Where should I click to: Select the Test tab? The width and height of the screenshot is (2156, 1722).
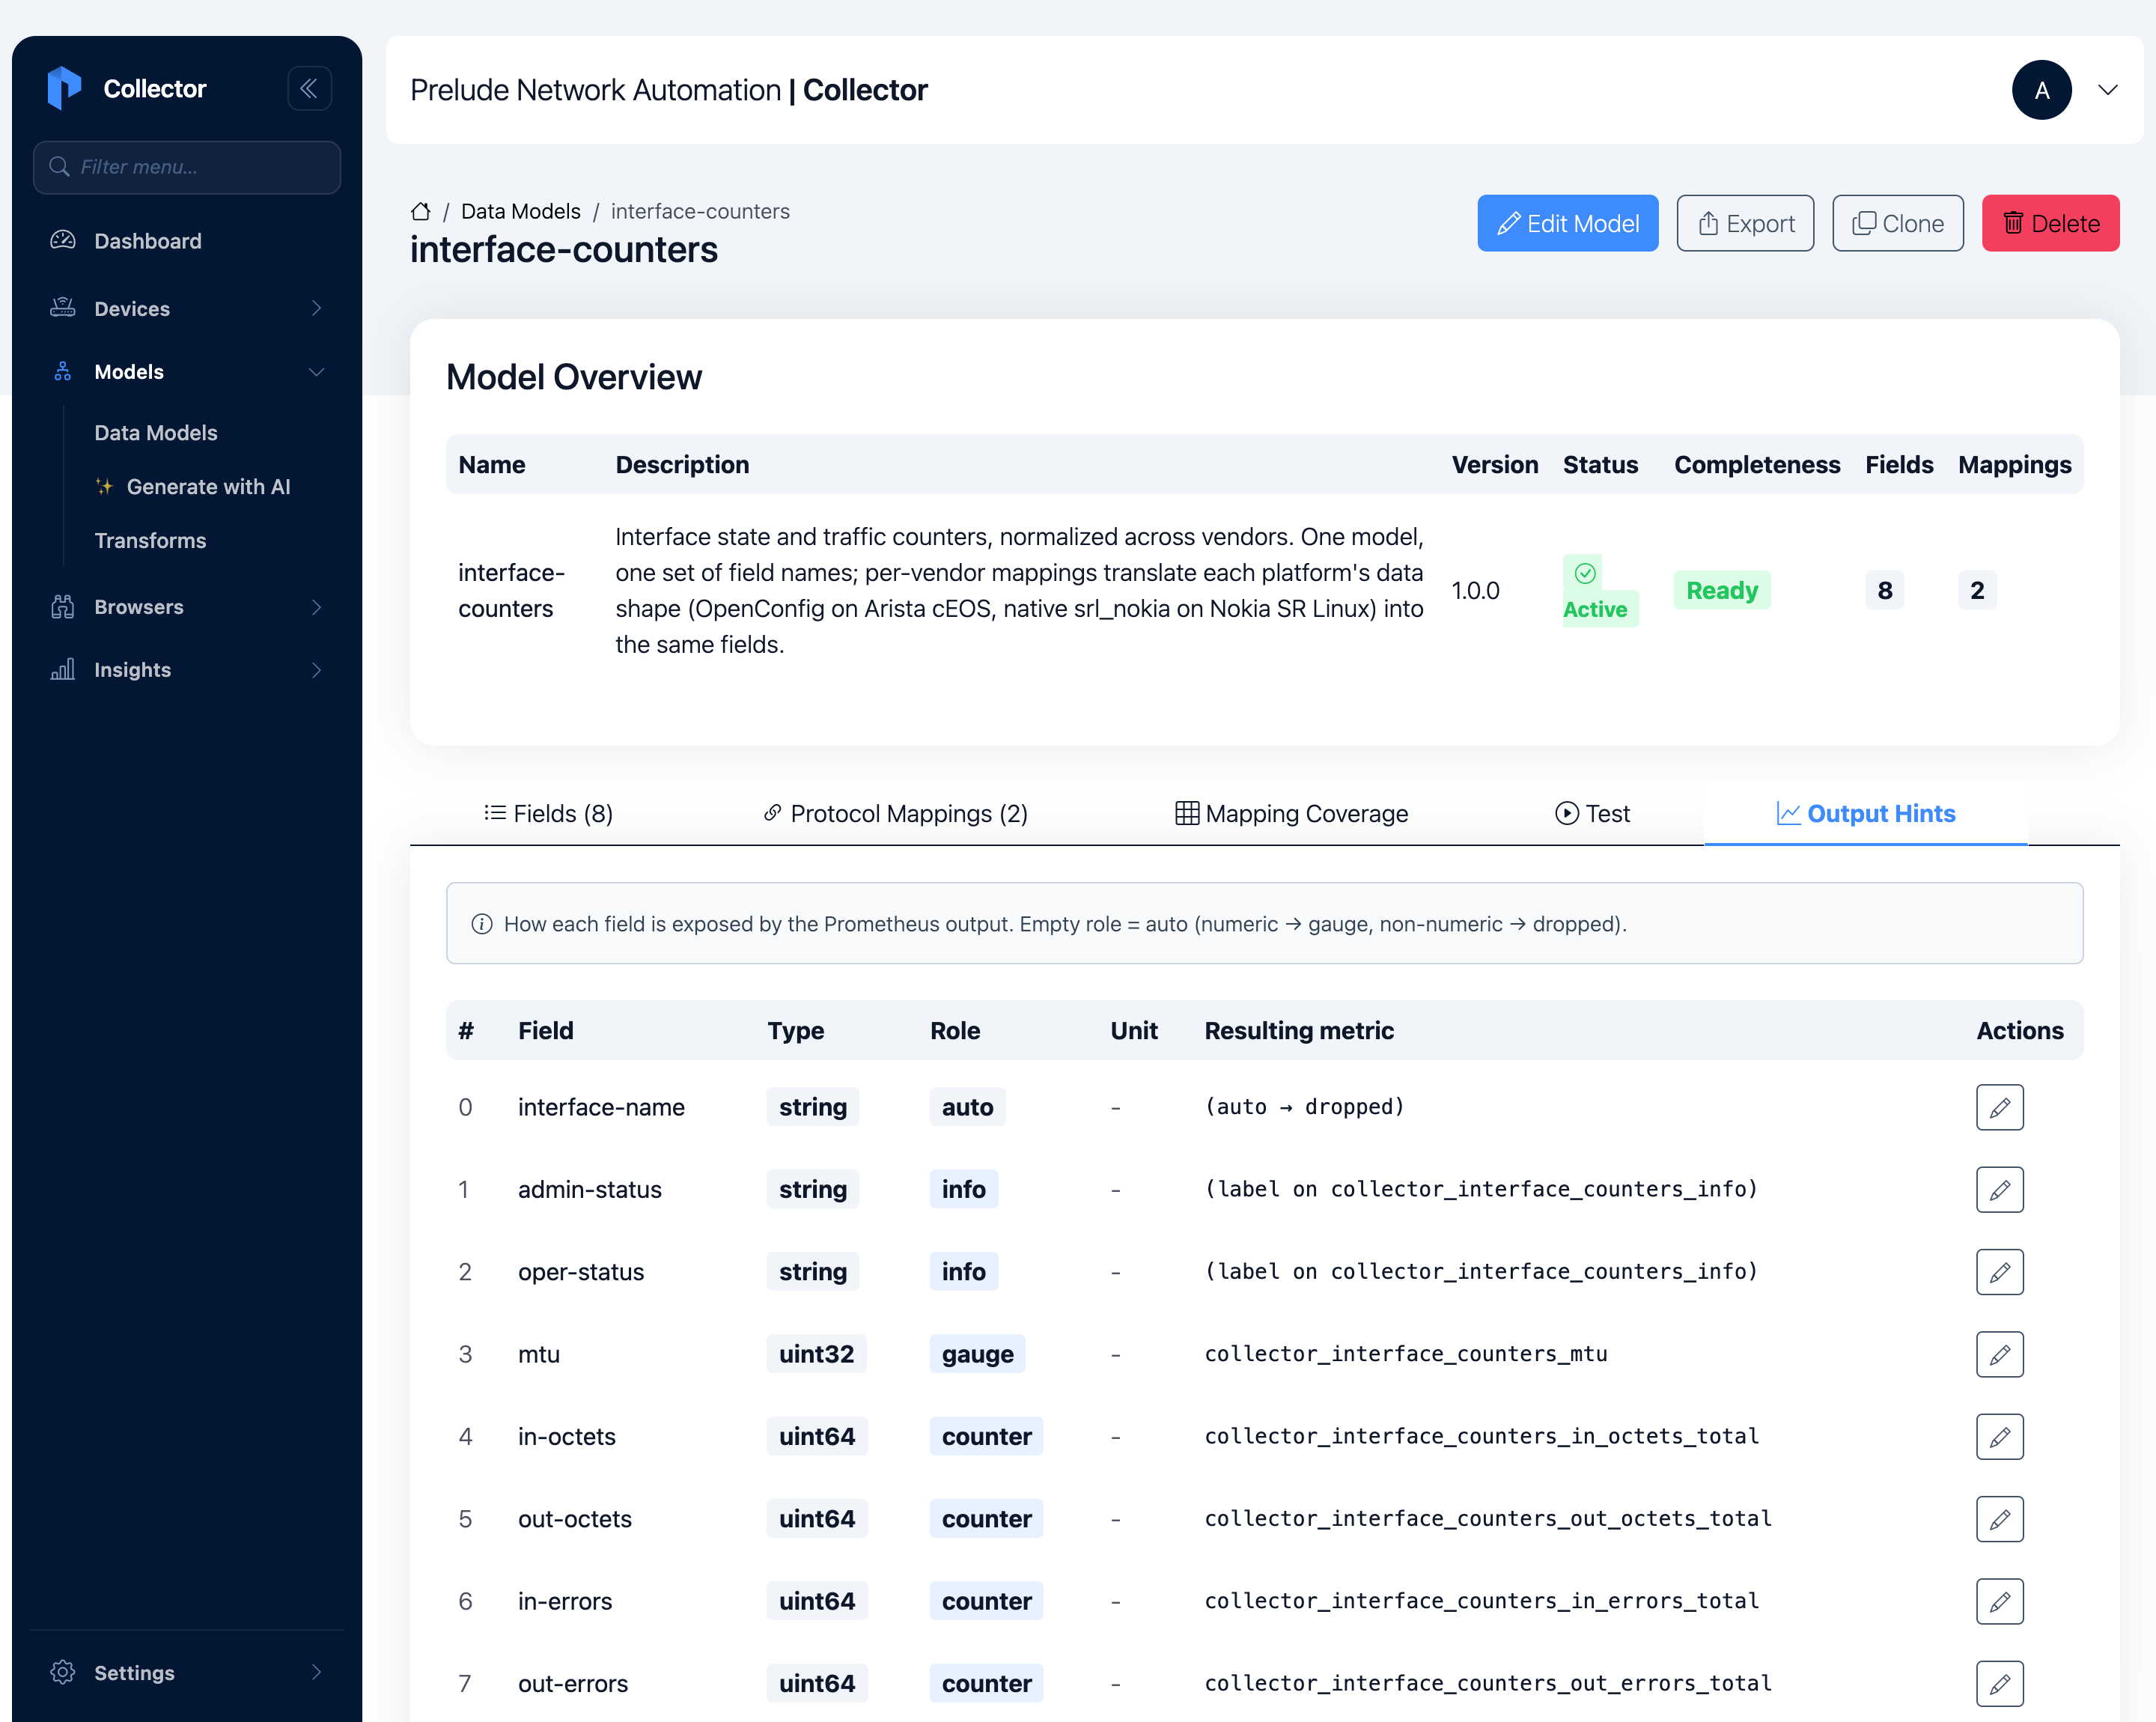(x=1592, y=813)
